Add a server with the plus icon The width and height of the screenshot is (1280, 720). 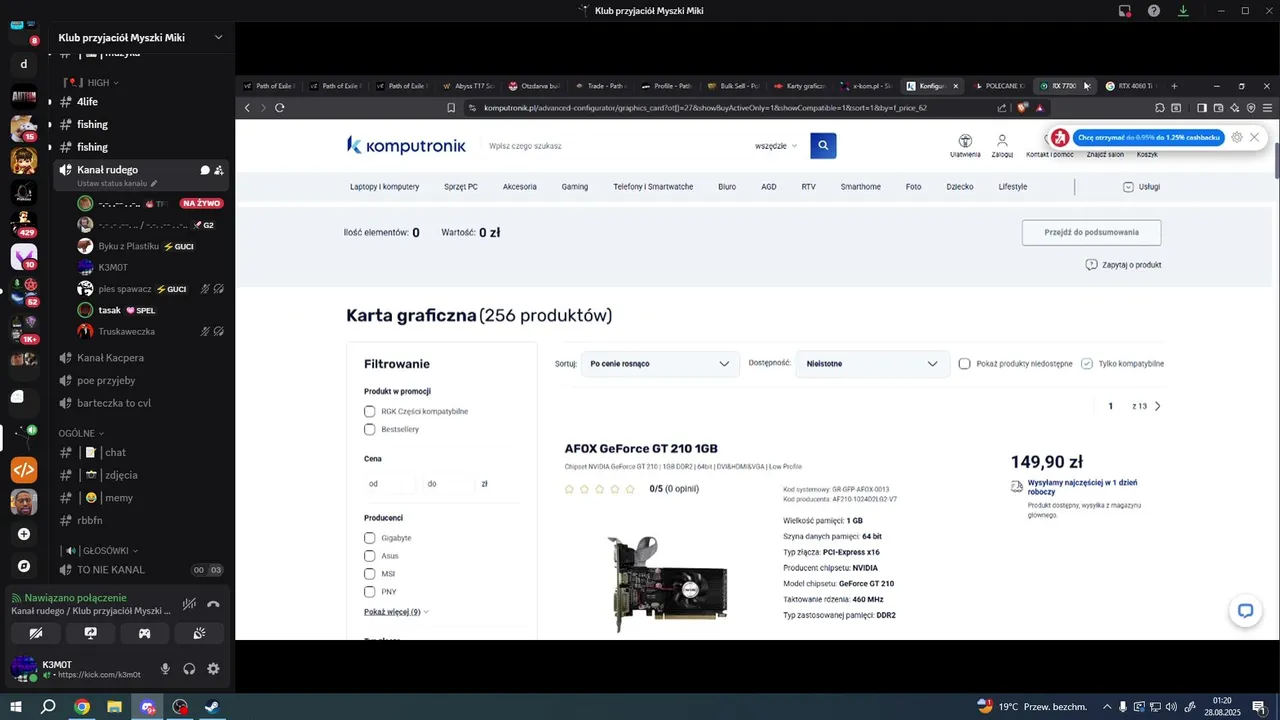[24, 534]
